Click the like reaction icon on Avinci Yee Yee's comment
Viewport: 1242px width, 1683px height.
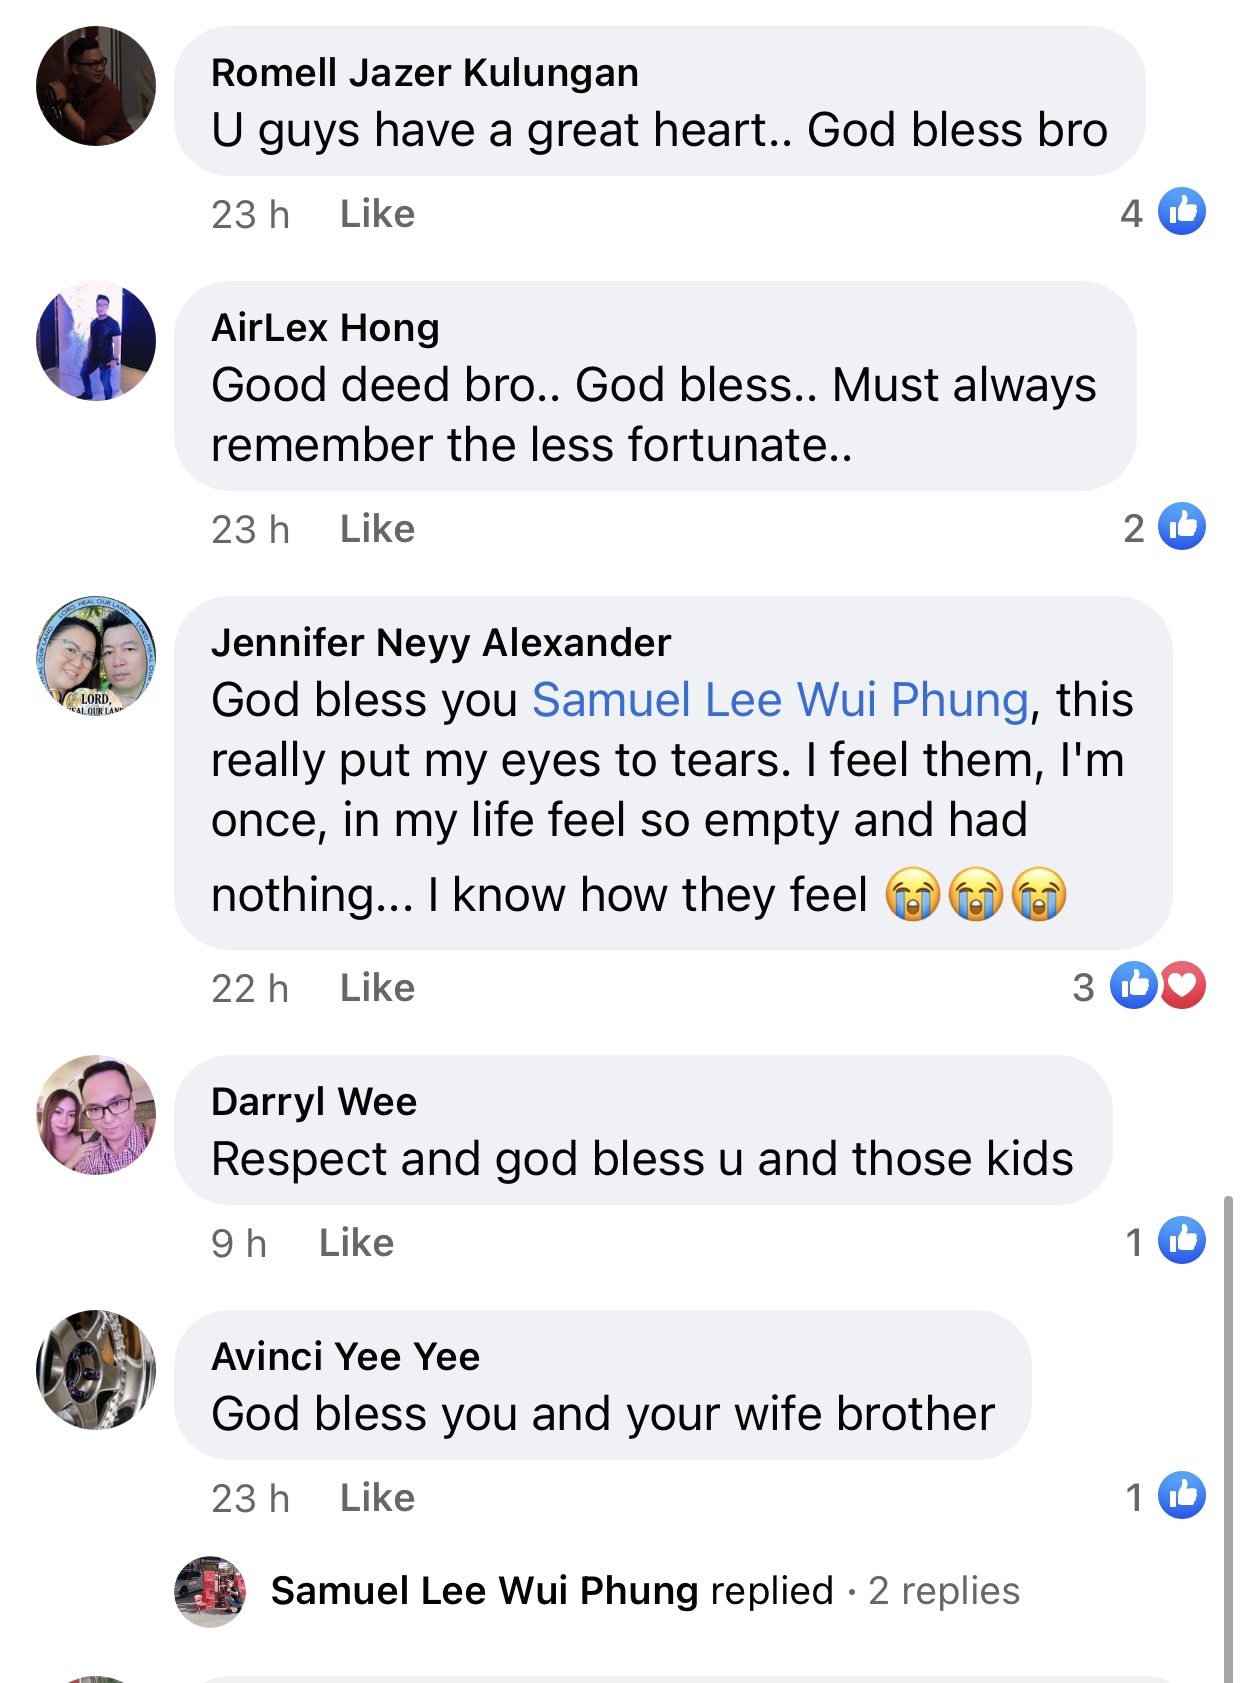[x=1181, y=1496]
